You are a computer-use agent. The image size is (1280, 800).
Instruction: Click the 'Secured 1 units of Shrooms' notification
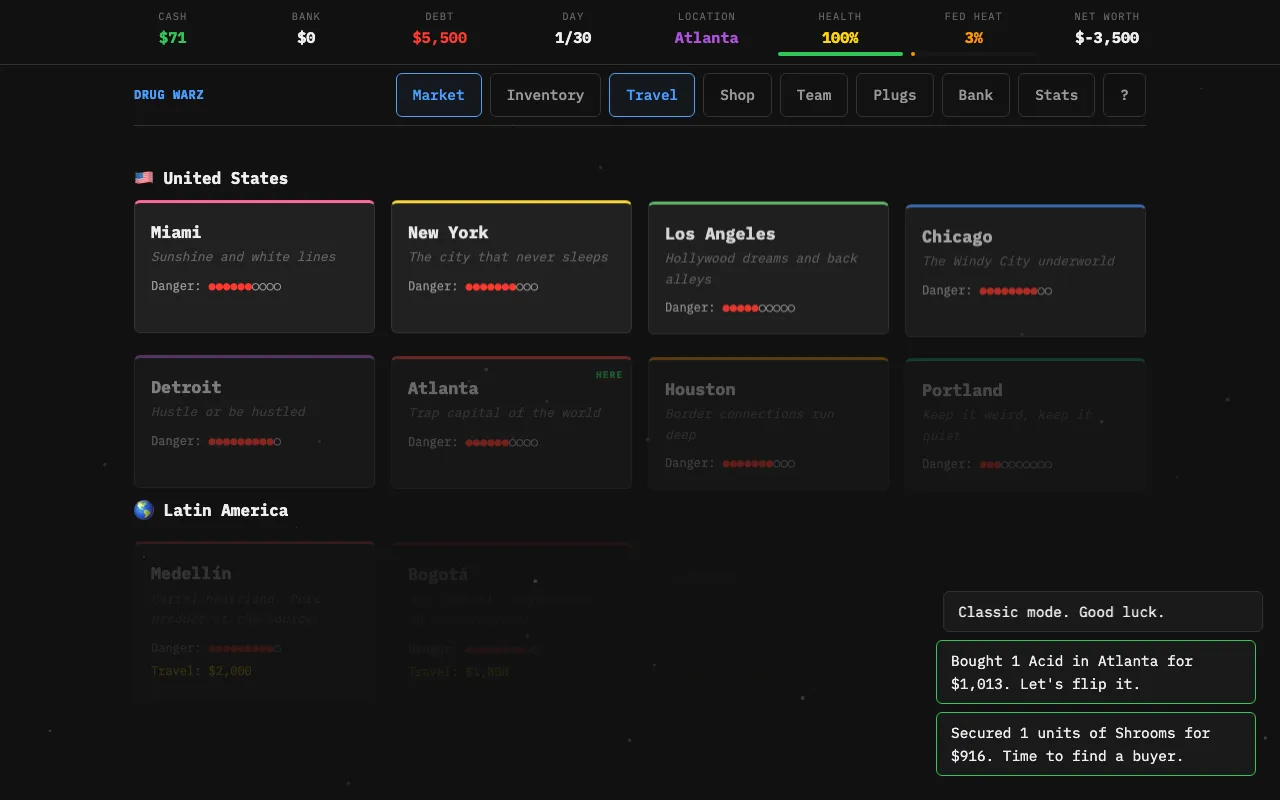[x=1096, y=744]
